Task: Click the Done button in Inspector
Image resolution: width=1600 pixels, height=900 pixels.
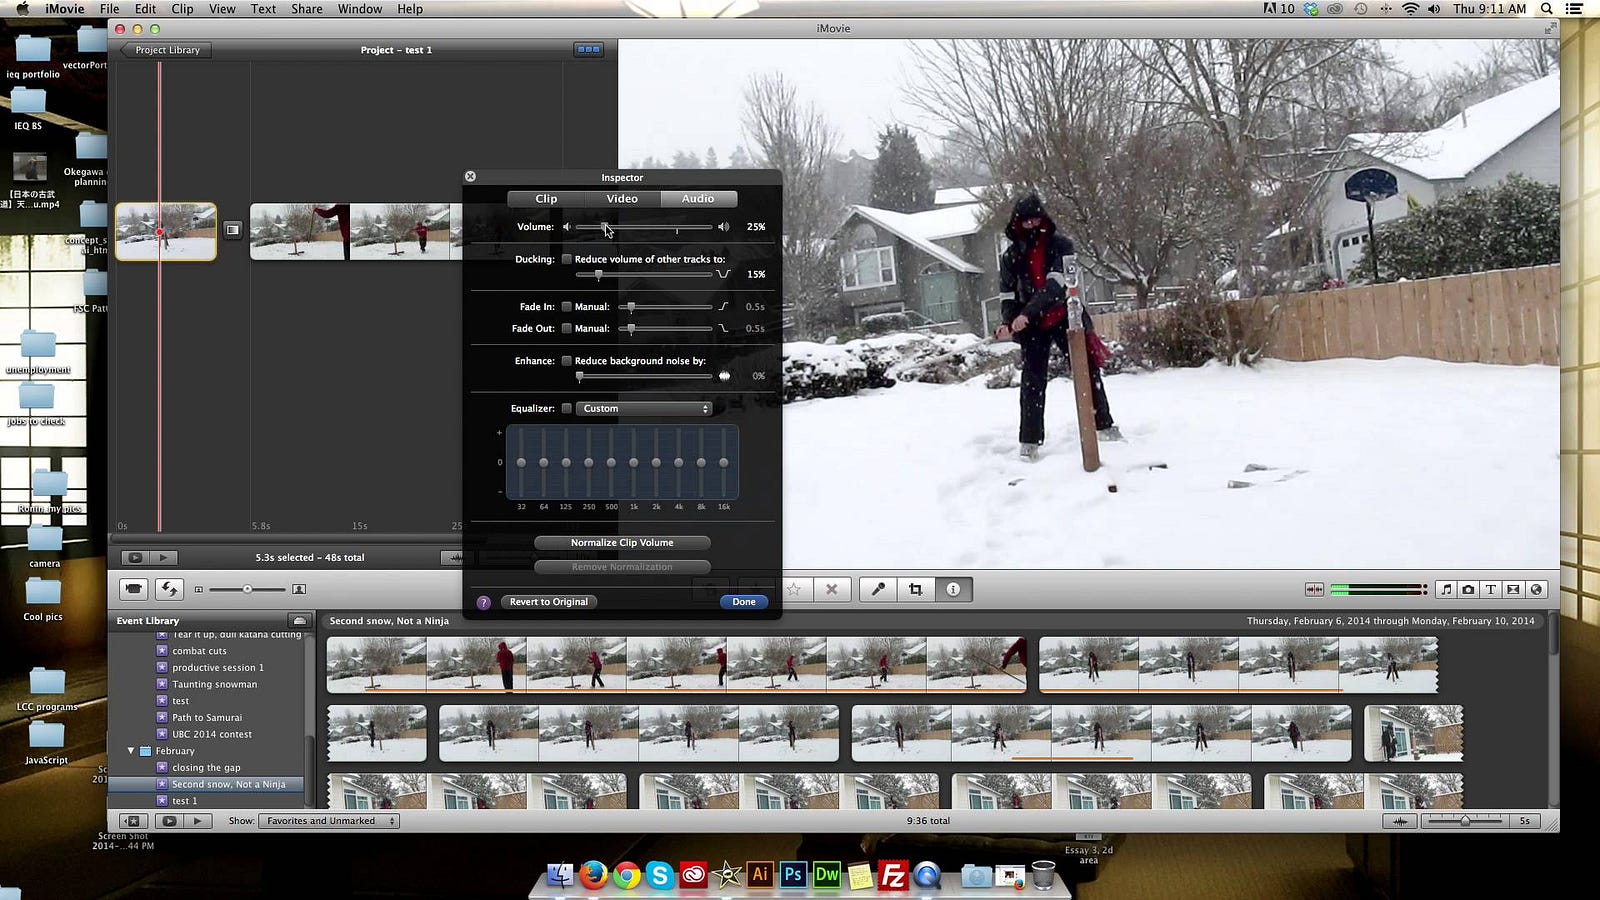Action: click(x=744, y=602)
